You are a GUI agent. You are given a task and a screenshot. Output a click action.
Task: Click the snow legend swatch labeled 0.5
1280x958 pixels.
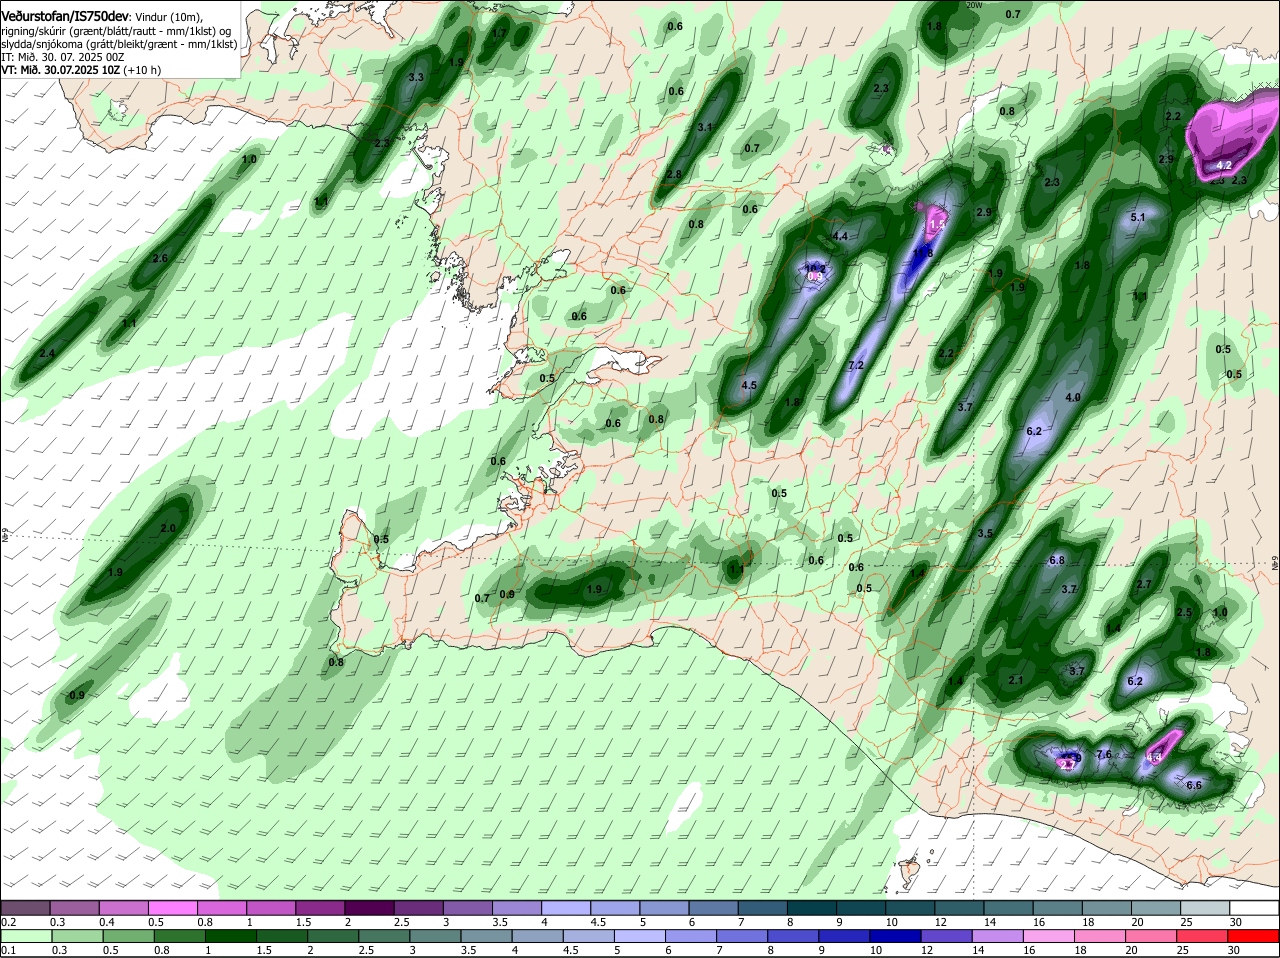(x=173, y=907)
